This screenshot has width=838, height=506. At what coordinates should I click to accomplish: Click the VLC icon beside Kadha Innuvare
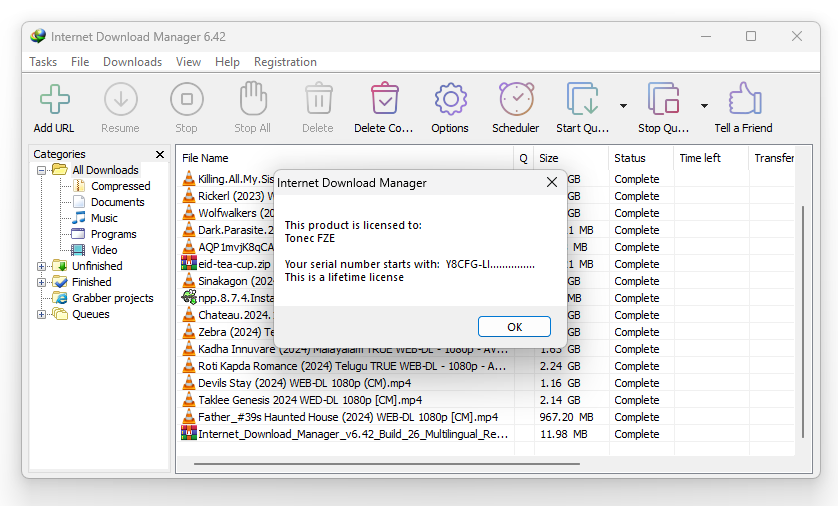(x=189, y=348)
